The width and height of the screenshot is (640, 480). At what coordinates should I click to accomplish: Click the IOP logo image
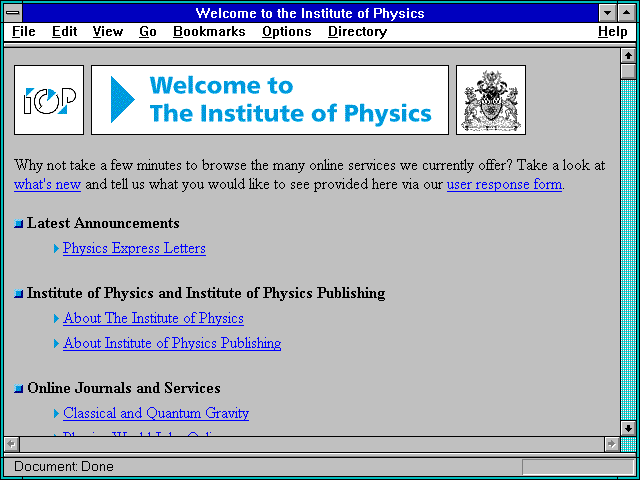point(49,100)
